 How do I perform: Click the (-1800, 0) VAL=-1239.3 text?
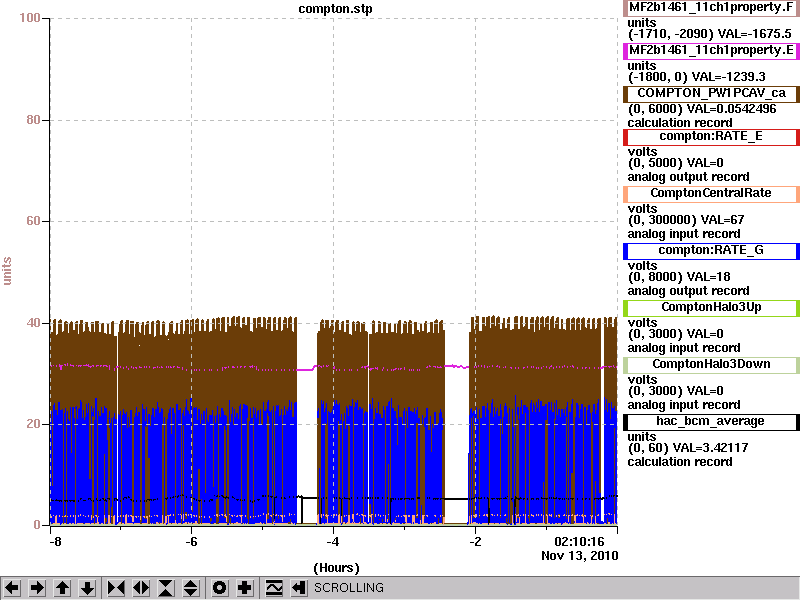point(696,77)
